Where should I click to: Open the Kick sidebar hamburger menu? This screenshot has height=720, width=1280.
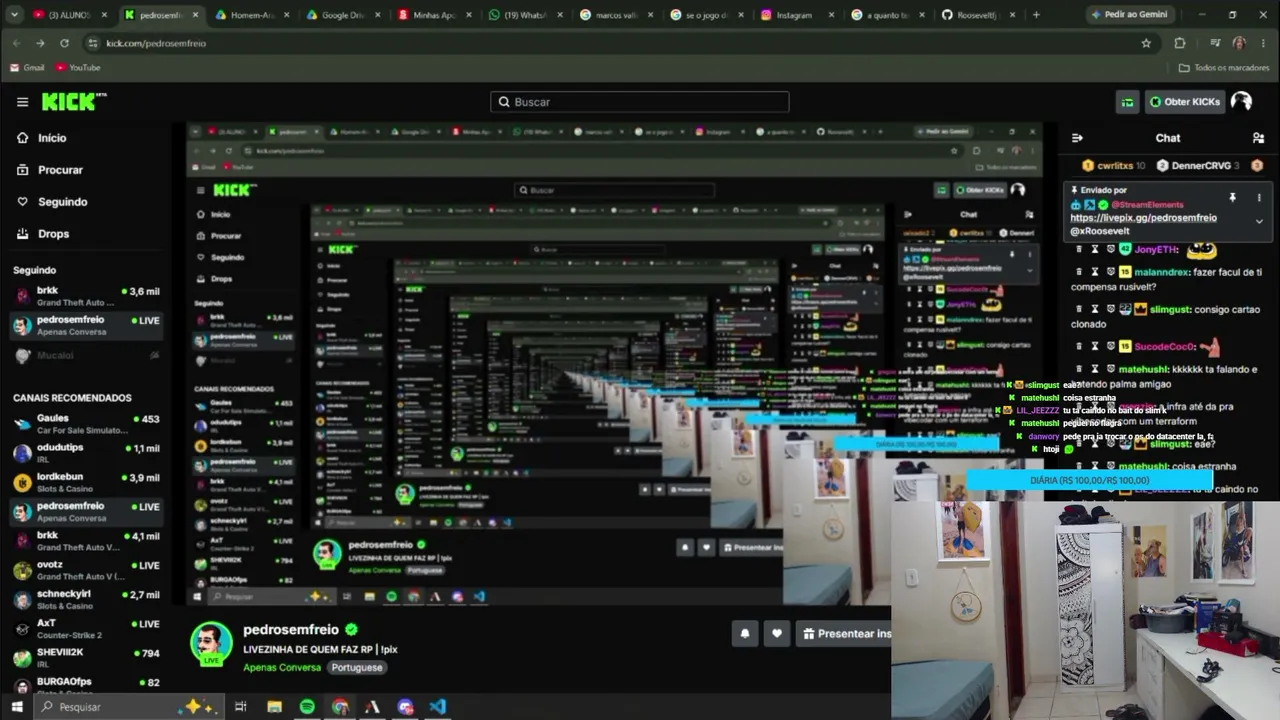22,102
